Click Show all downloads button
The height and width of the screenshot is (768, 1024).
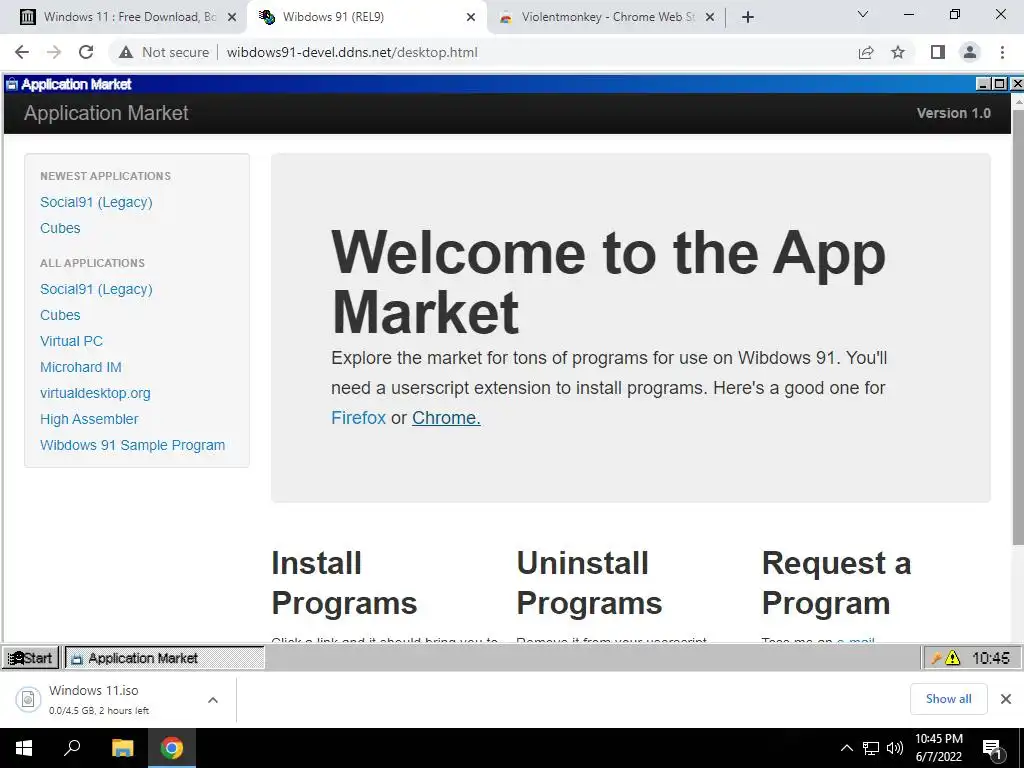coord(948,699)
